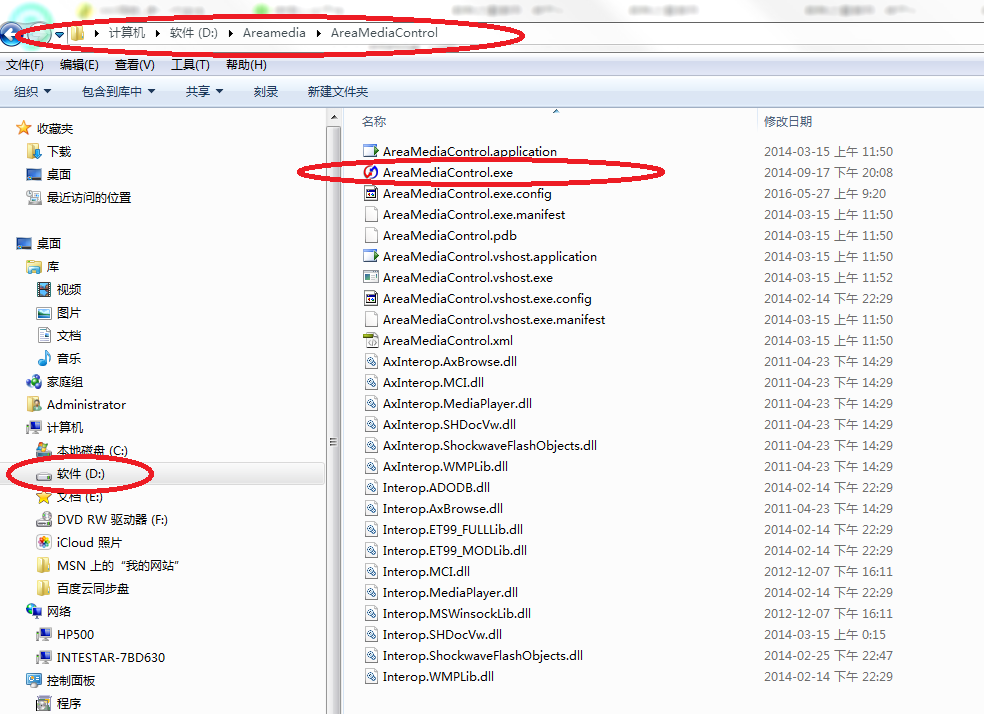Click the 控制面板 icon in navigation pane

34,680
